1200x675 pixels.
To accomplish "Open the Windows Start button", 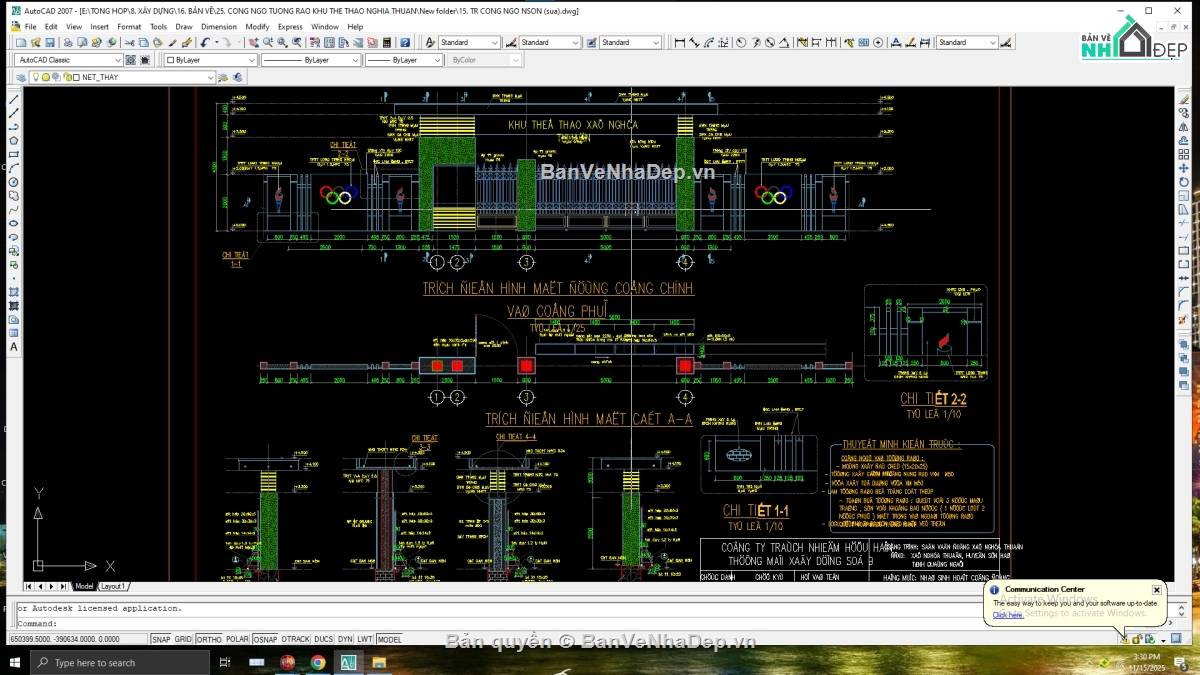I will click(15, 662).
